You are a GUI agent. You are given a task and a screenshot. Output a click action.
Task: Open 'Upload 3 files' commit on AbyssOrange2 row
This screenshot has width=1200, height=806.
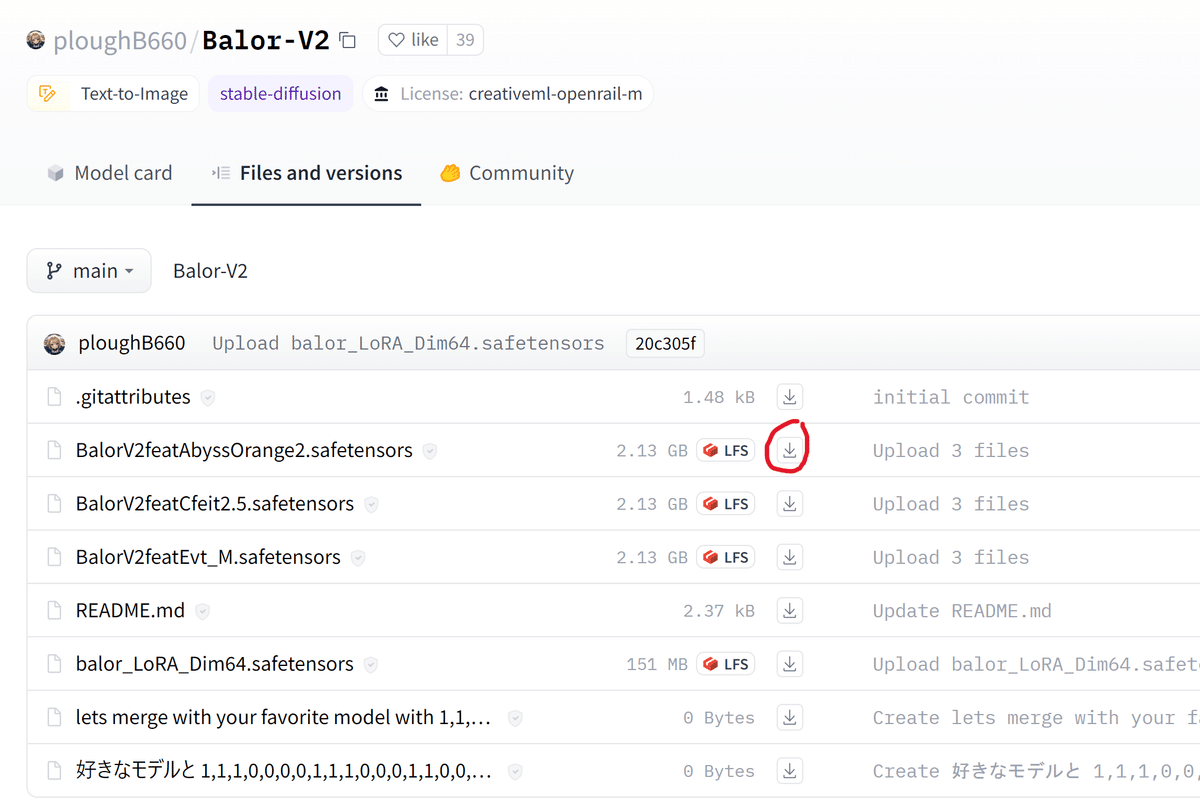tap(951, 451)
